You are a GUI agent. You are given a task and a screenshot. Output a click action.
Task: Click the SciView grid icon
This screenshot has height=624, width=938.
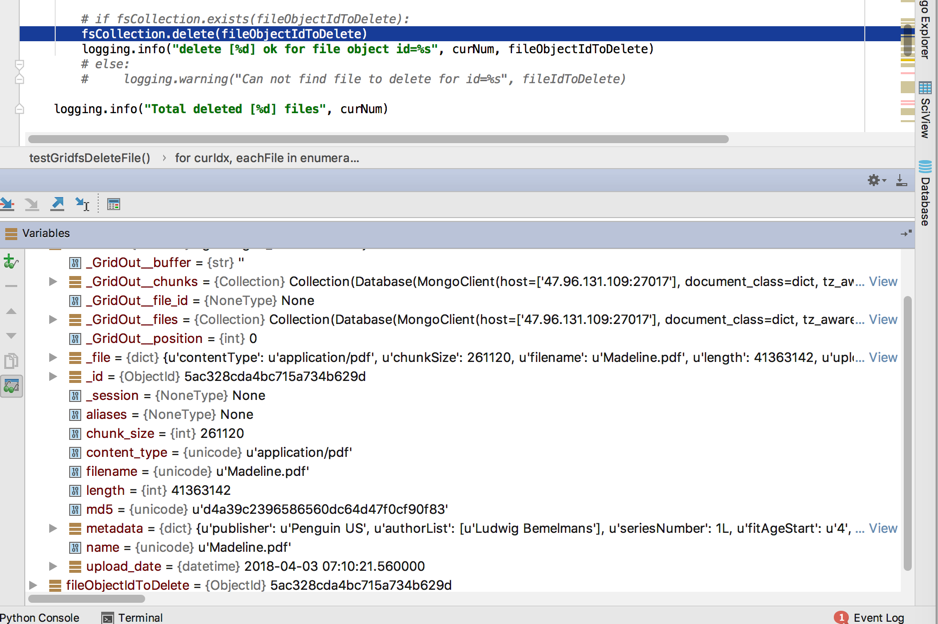925,89
